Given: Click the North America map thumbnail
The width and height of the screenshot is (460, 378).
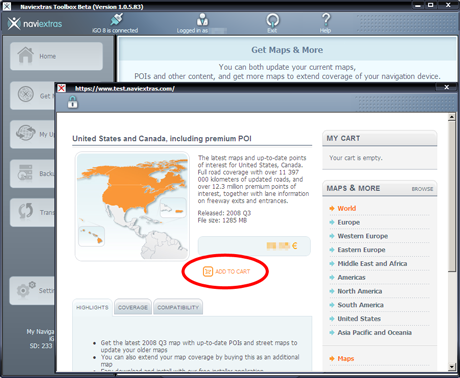Looking at the screenshot, I should (x=132, y=206).
